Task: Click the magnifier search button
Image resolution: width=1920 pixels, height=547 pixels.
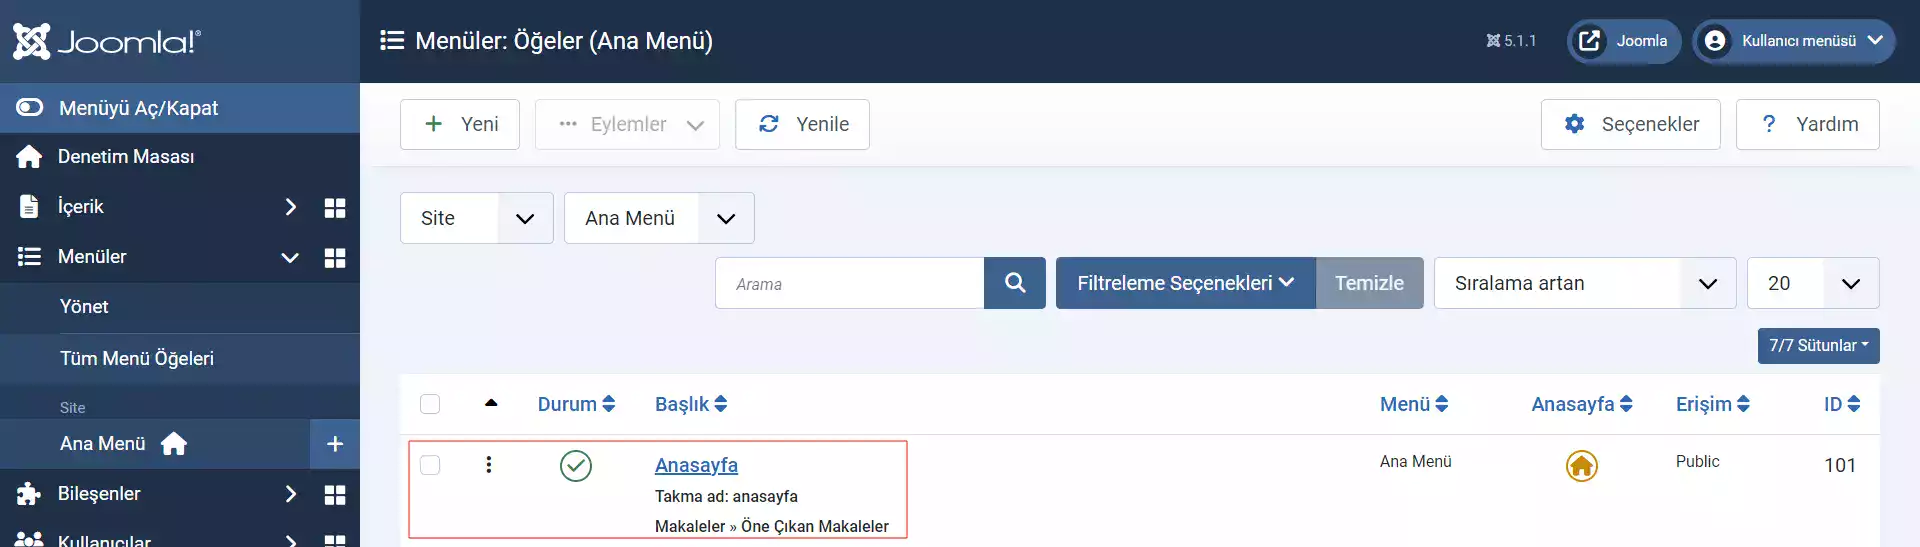Action: [1015, 283]
